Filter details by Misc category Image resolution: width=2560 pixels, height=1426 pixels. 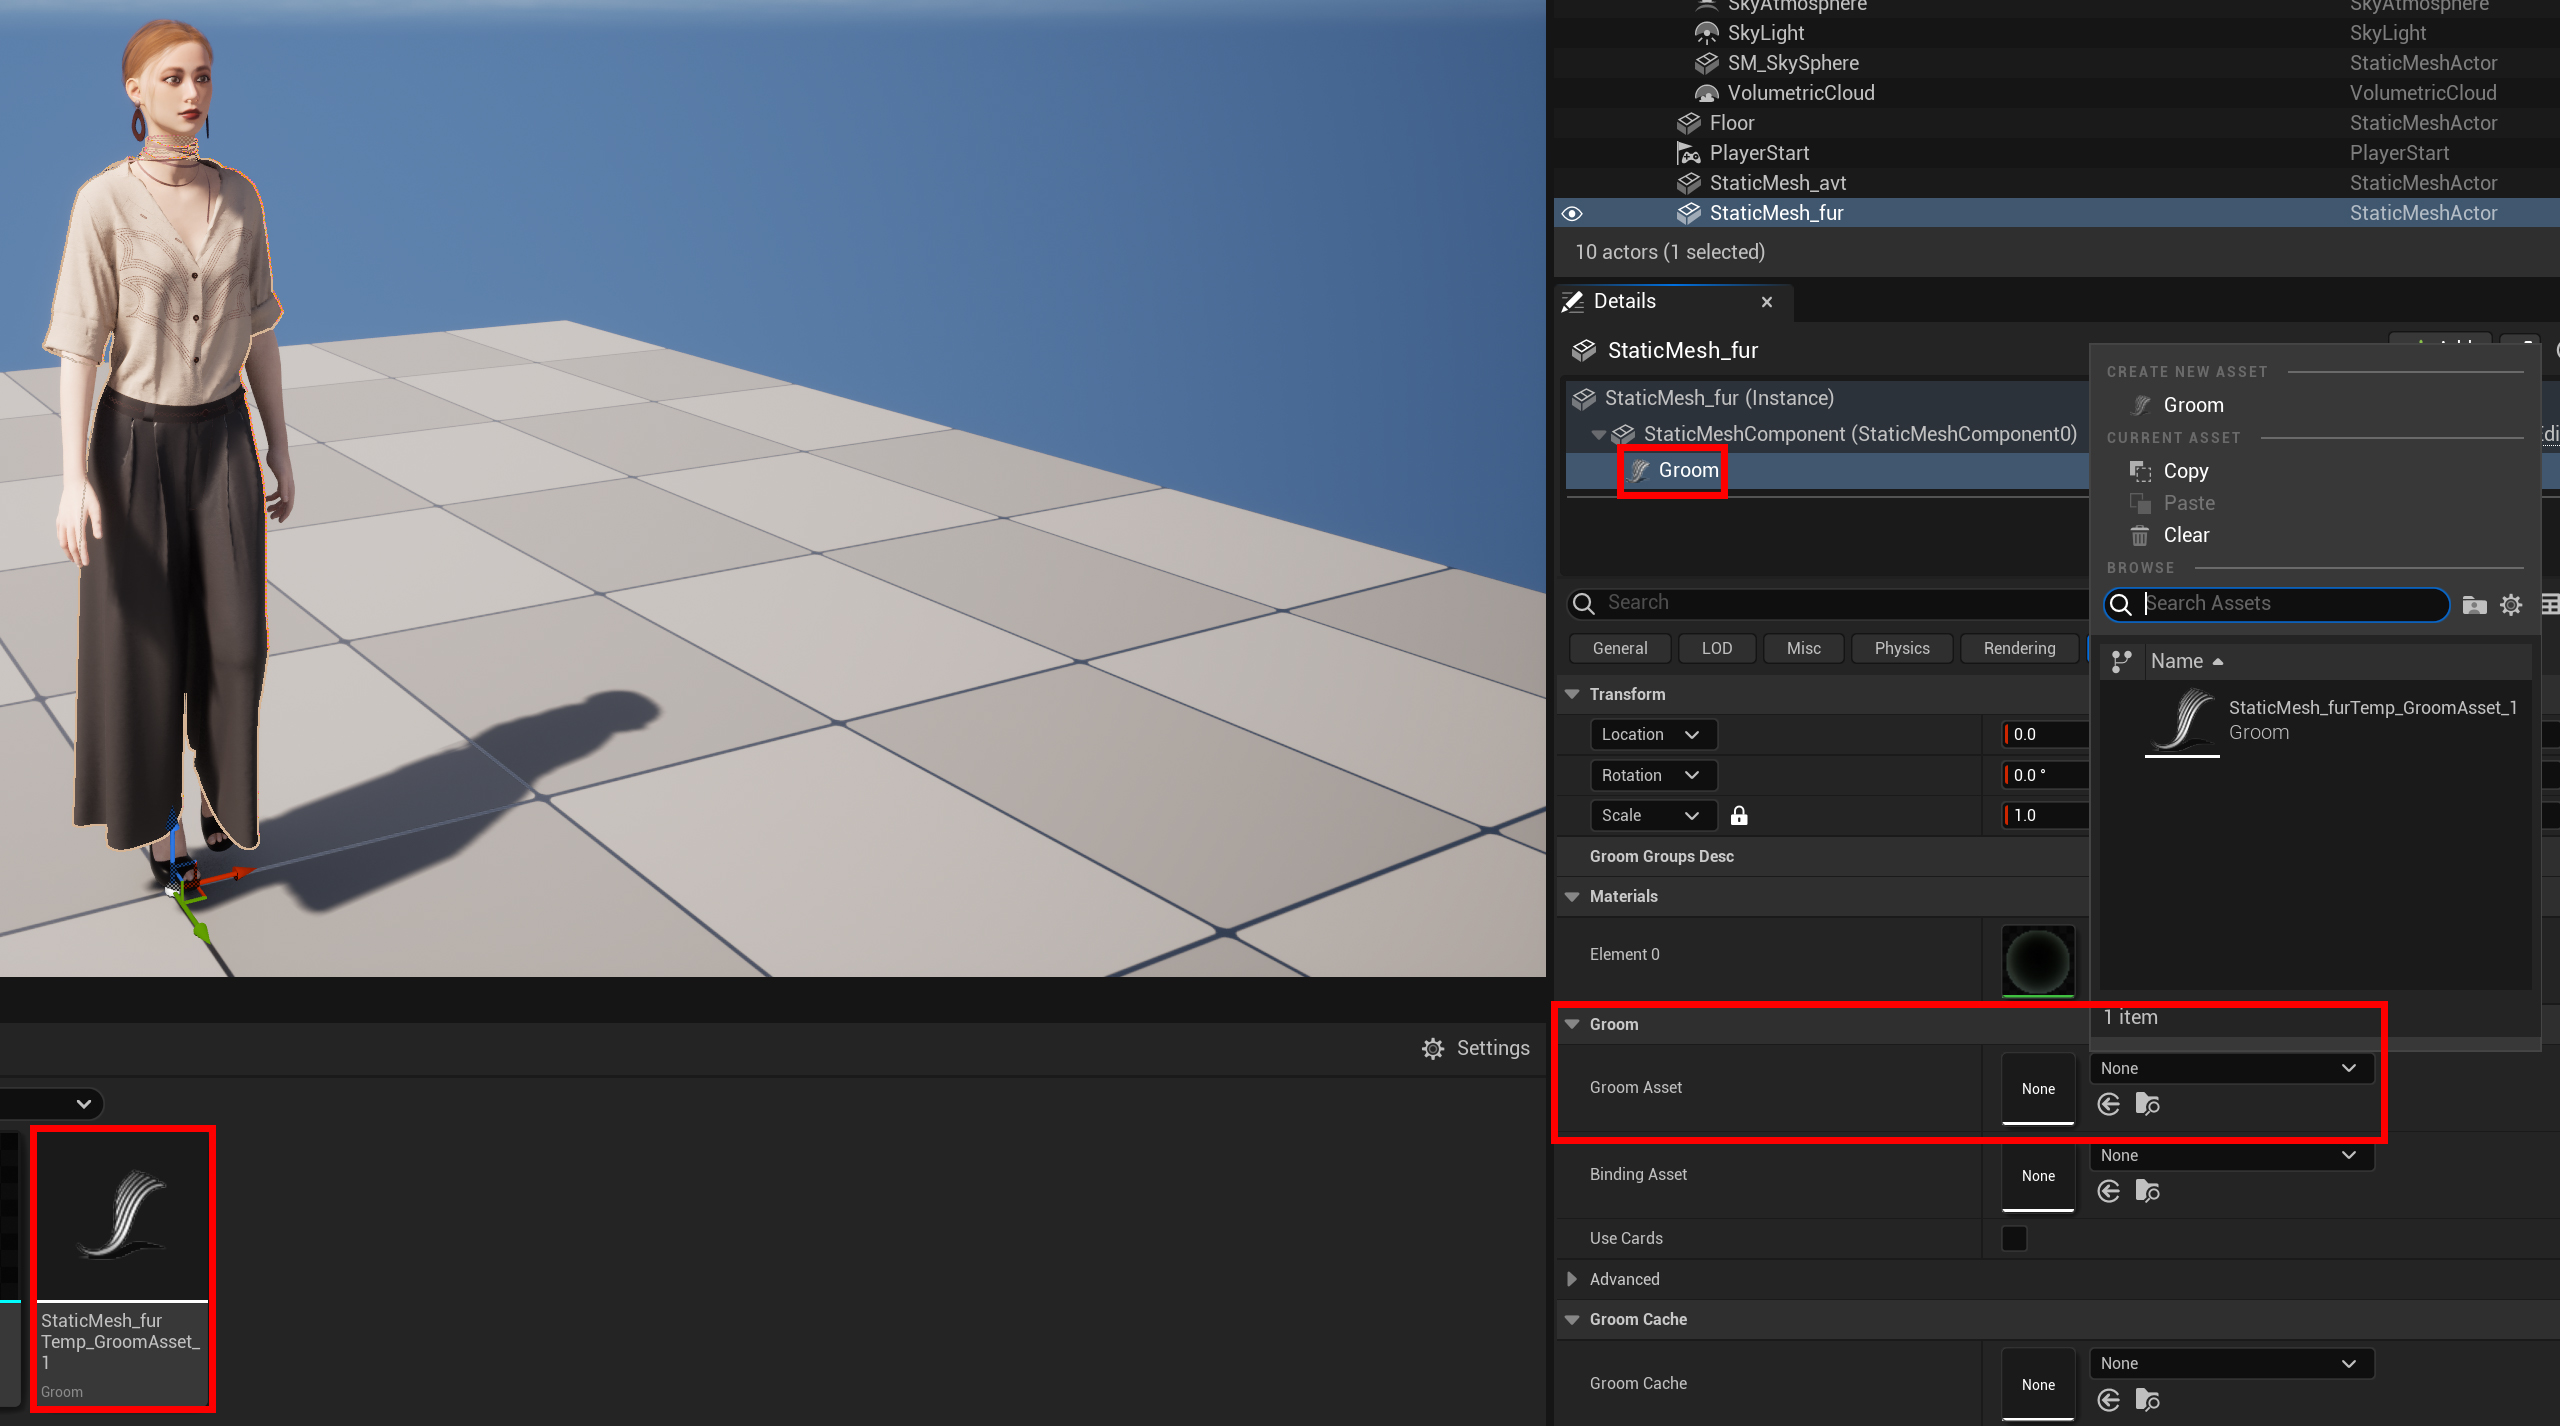[1804, 648]
